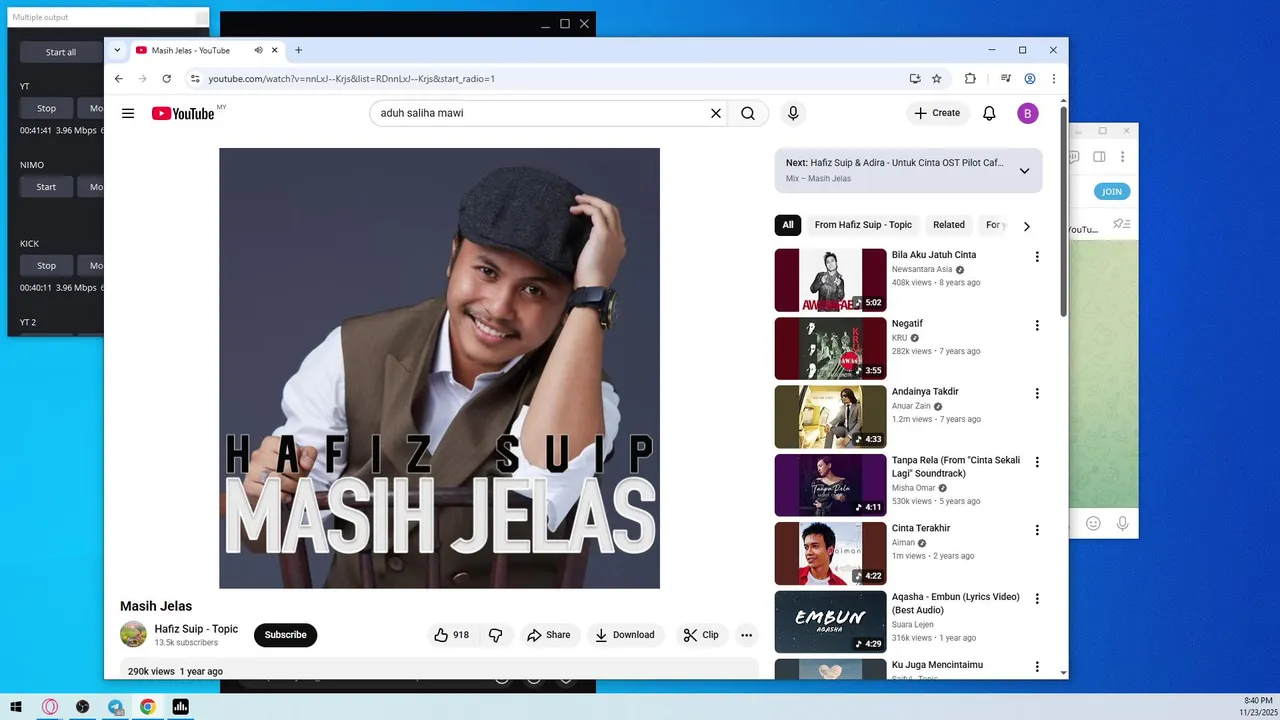Play Masih Jelas video area
The width and height of the screenshot is (1280, 720).
(439, 368)
